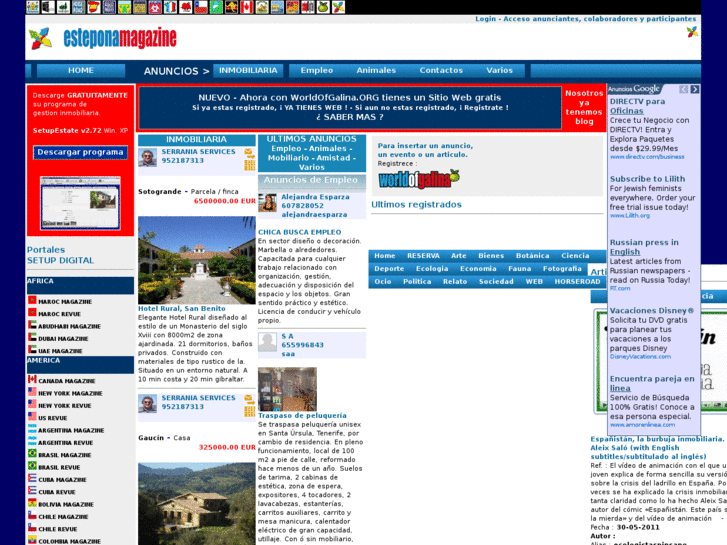Click the Spain map flag icon in the top strip
This screenshot has height=545, width=727.
coord(94,7)
